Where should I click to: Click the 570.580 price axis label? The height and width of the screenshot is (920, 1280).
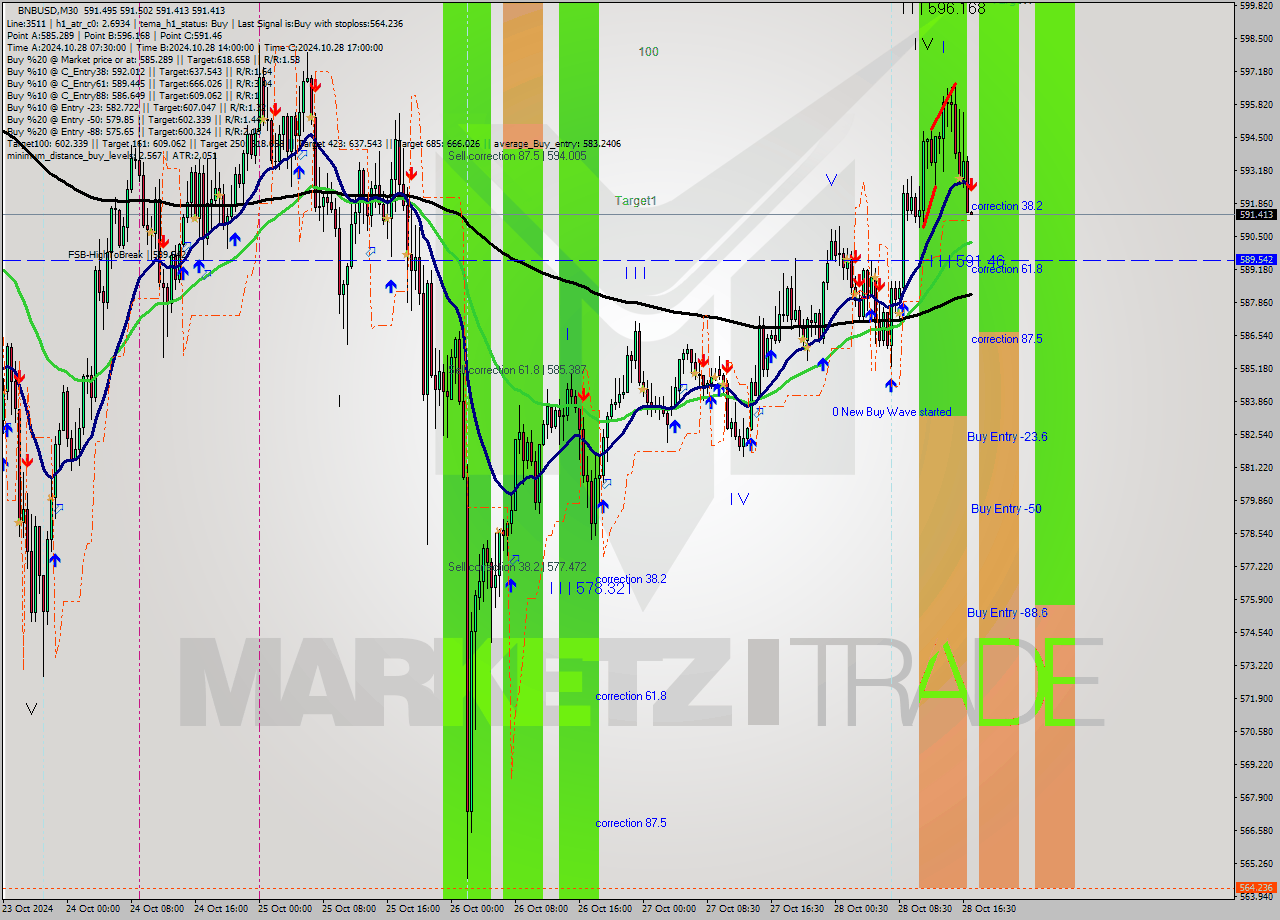tap(1257, 732)
